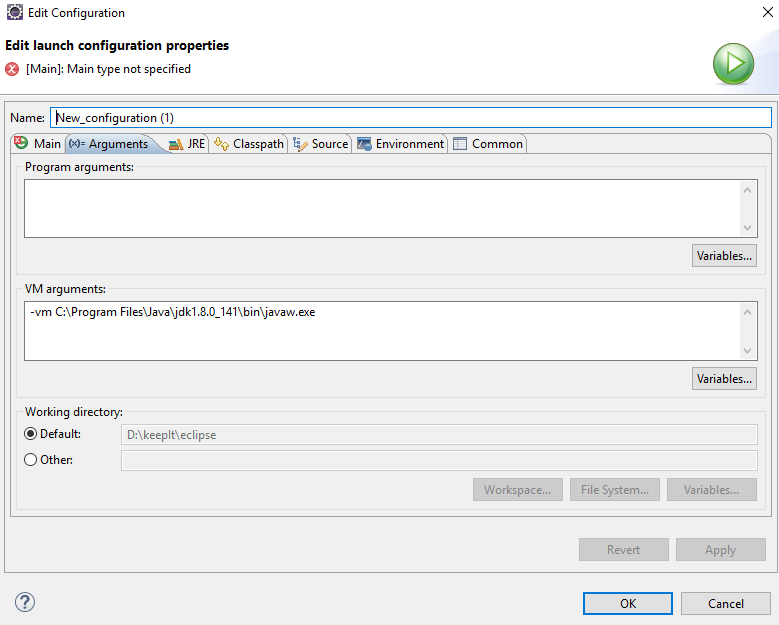779x625 pixels.
Task: Click inside the Program arguments text area
Action: 380,208
